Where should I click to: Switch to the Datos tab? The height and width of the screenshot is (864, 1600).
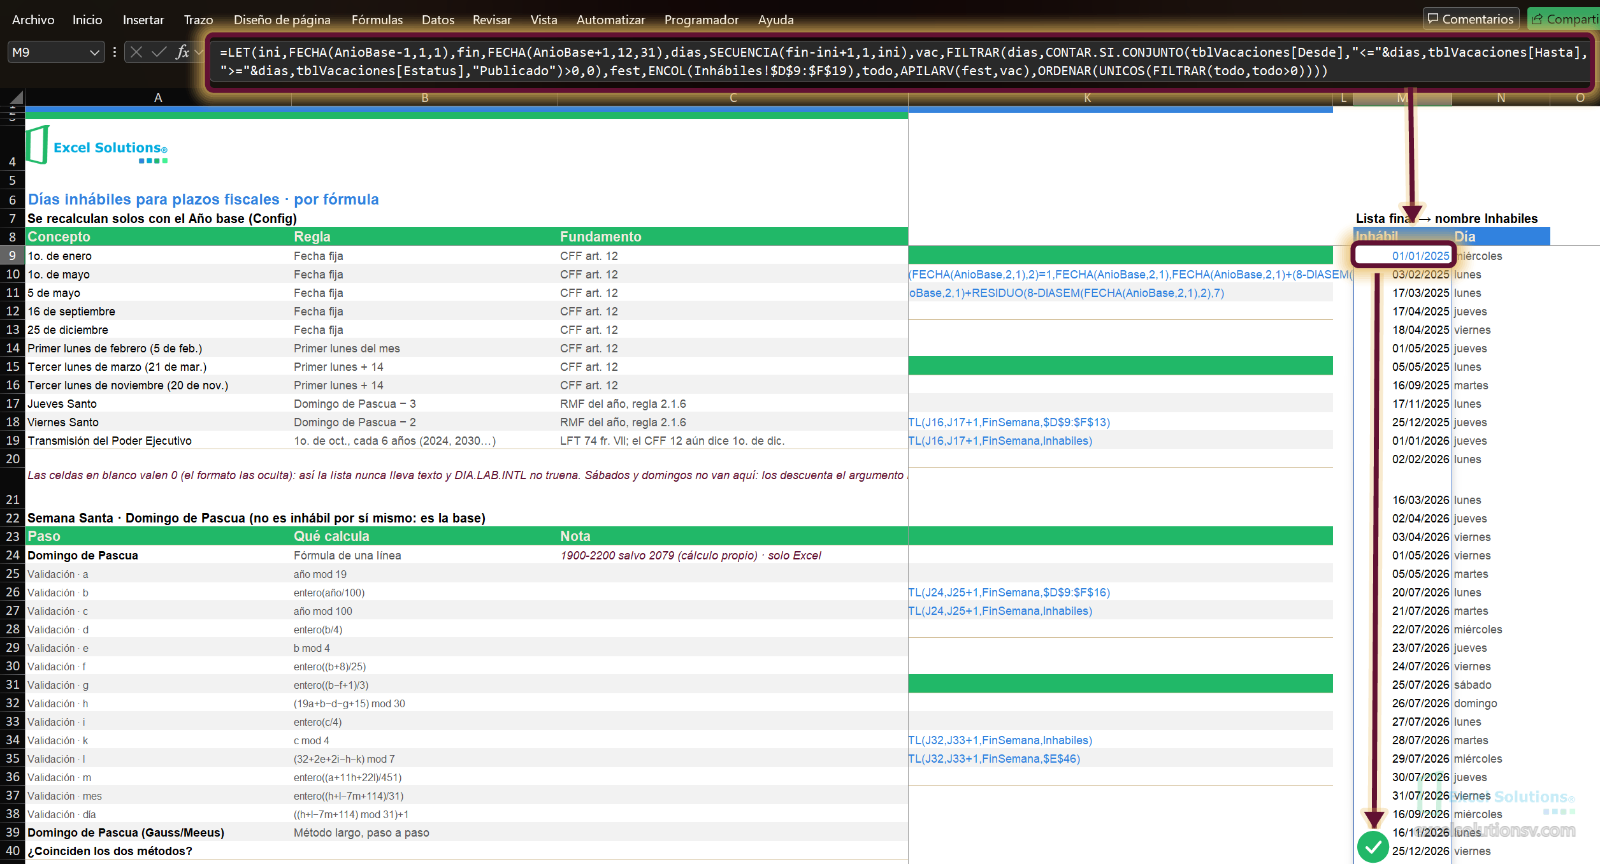click(x=438, y=19)
